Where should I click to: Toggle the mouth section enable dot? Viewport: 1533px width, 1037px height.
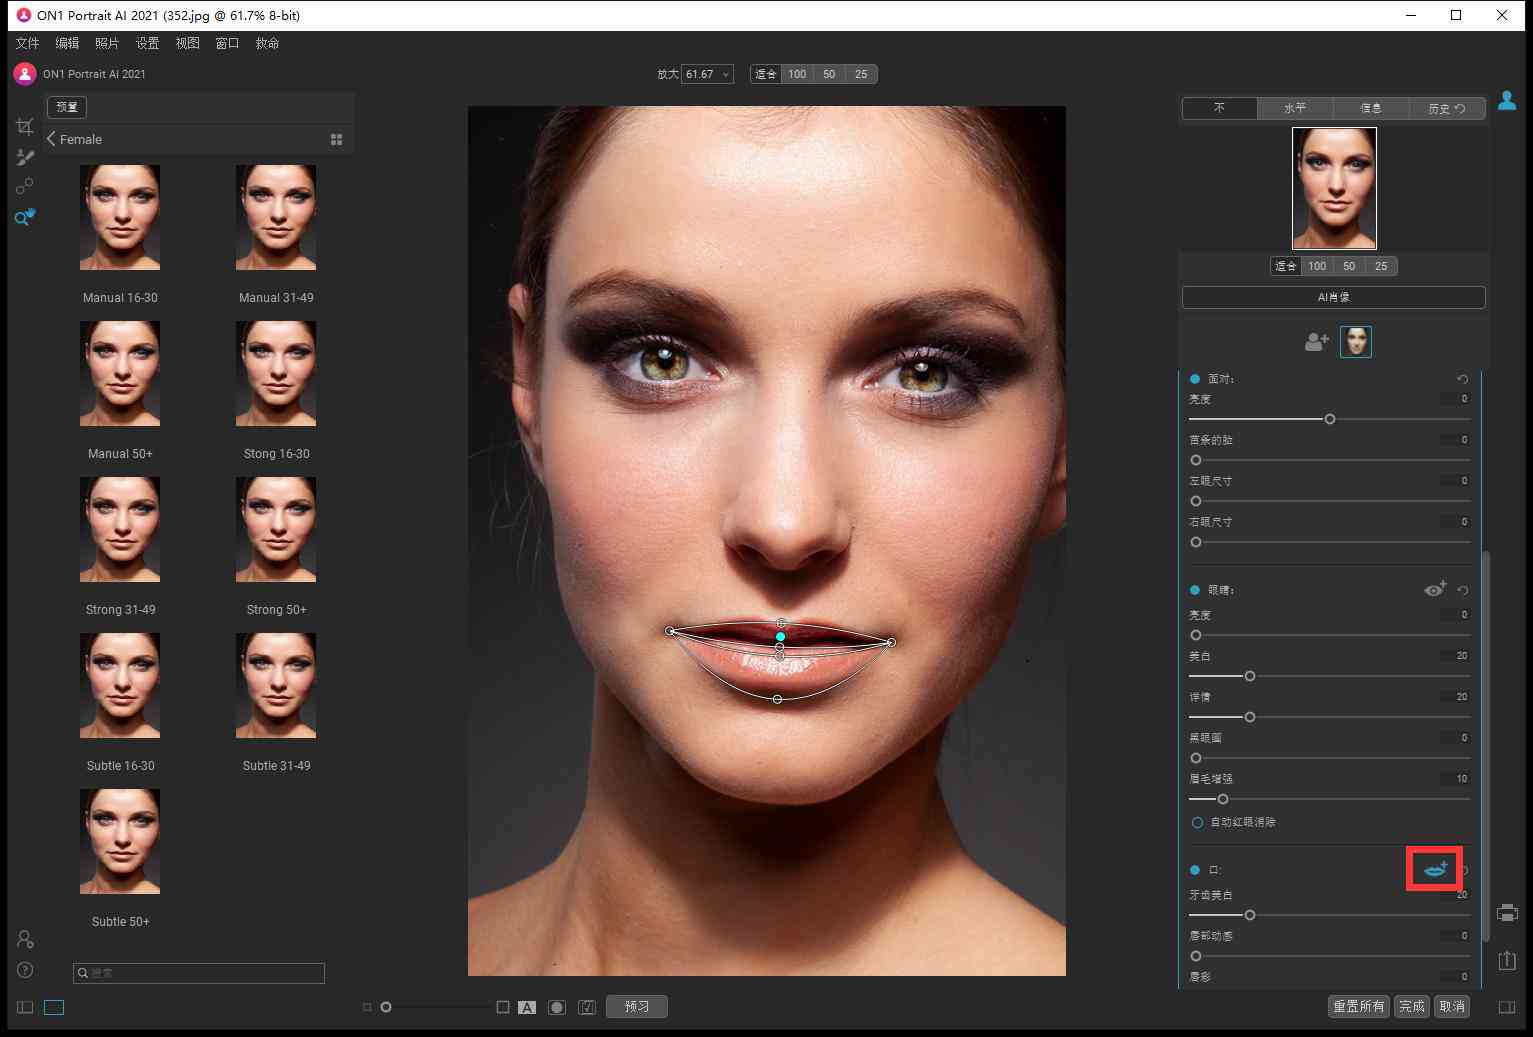[1195, 870]
